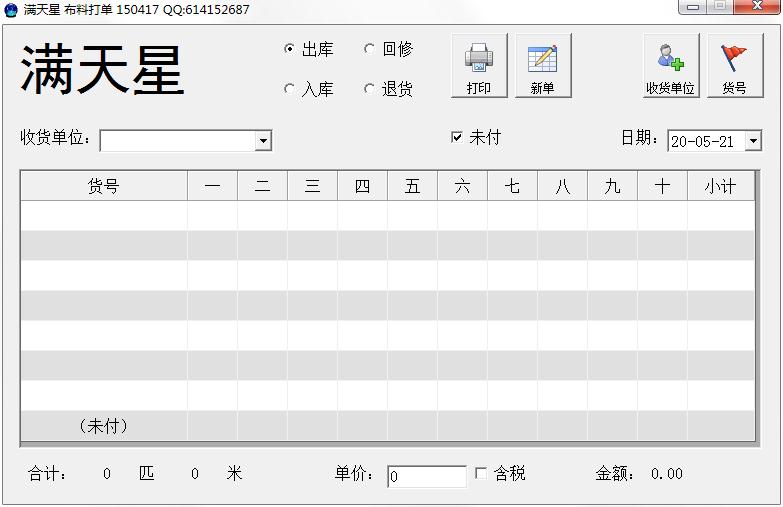The width and height of the screenshot is (783, 507).
Task: Click the first empty 货号 table cell
Action: pos(104,216)
